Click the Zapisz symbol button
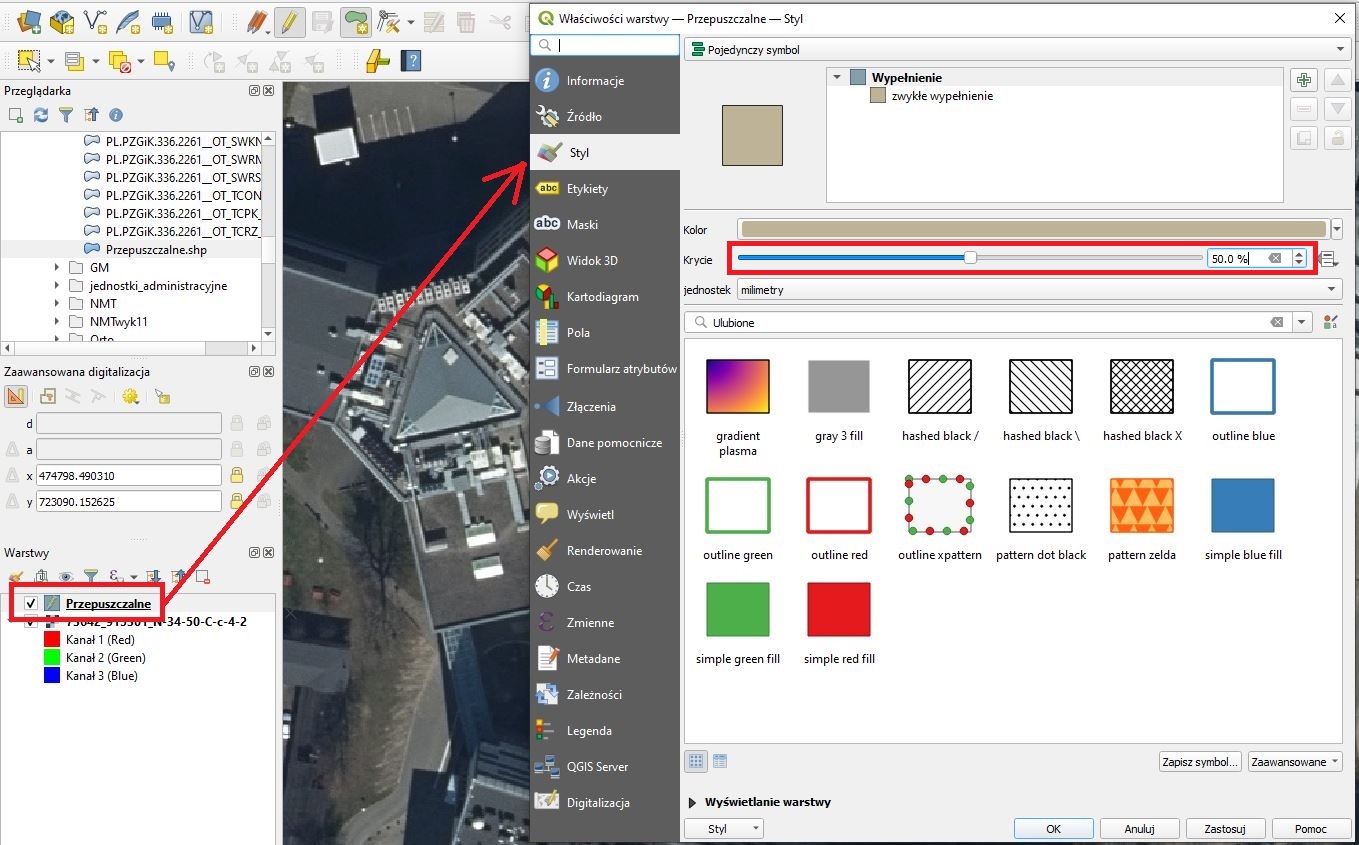Image resolution: width=1359 pixels, height=845 pixels. 1200,762
